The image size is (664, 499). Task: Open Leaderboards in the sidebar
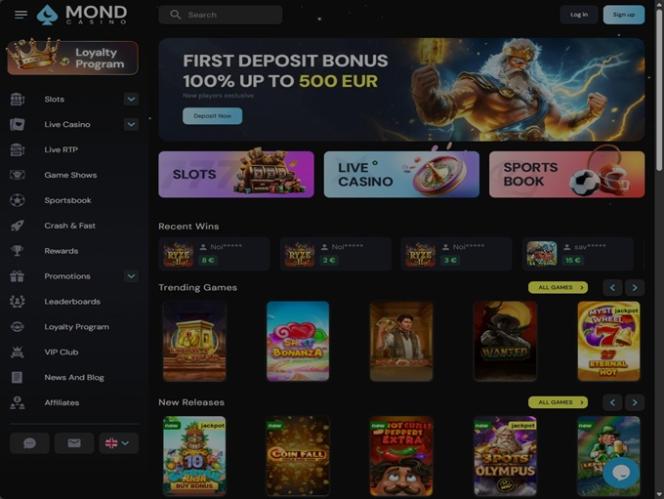click(72, 302)
